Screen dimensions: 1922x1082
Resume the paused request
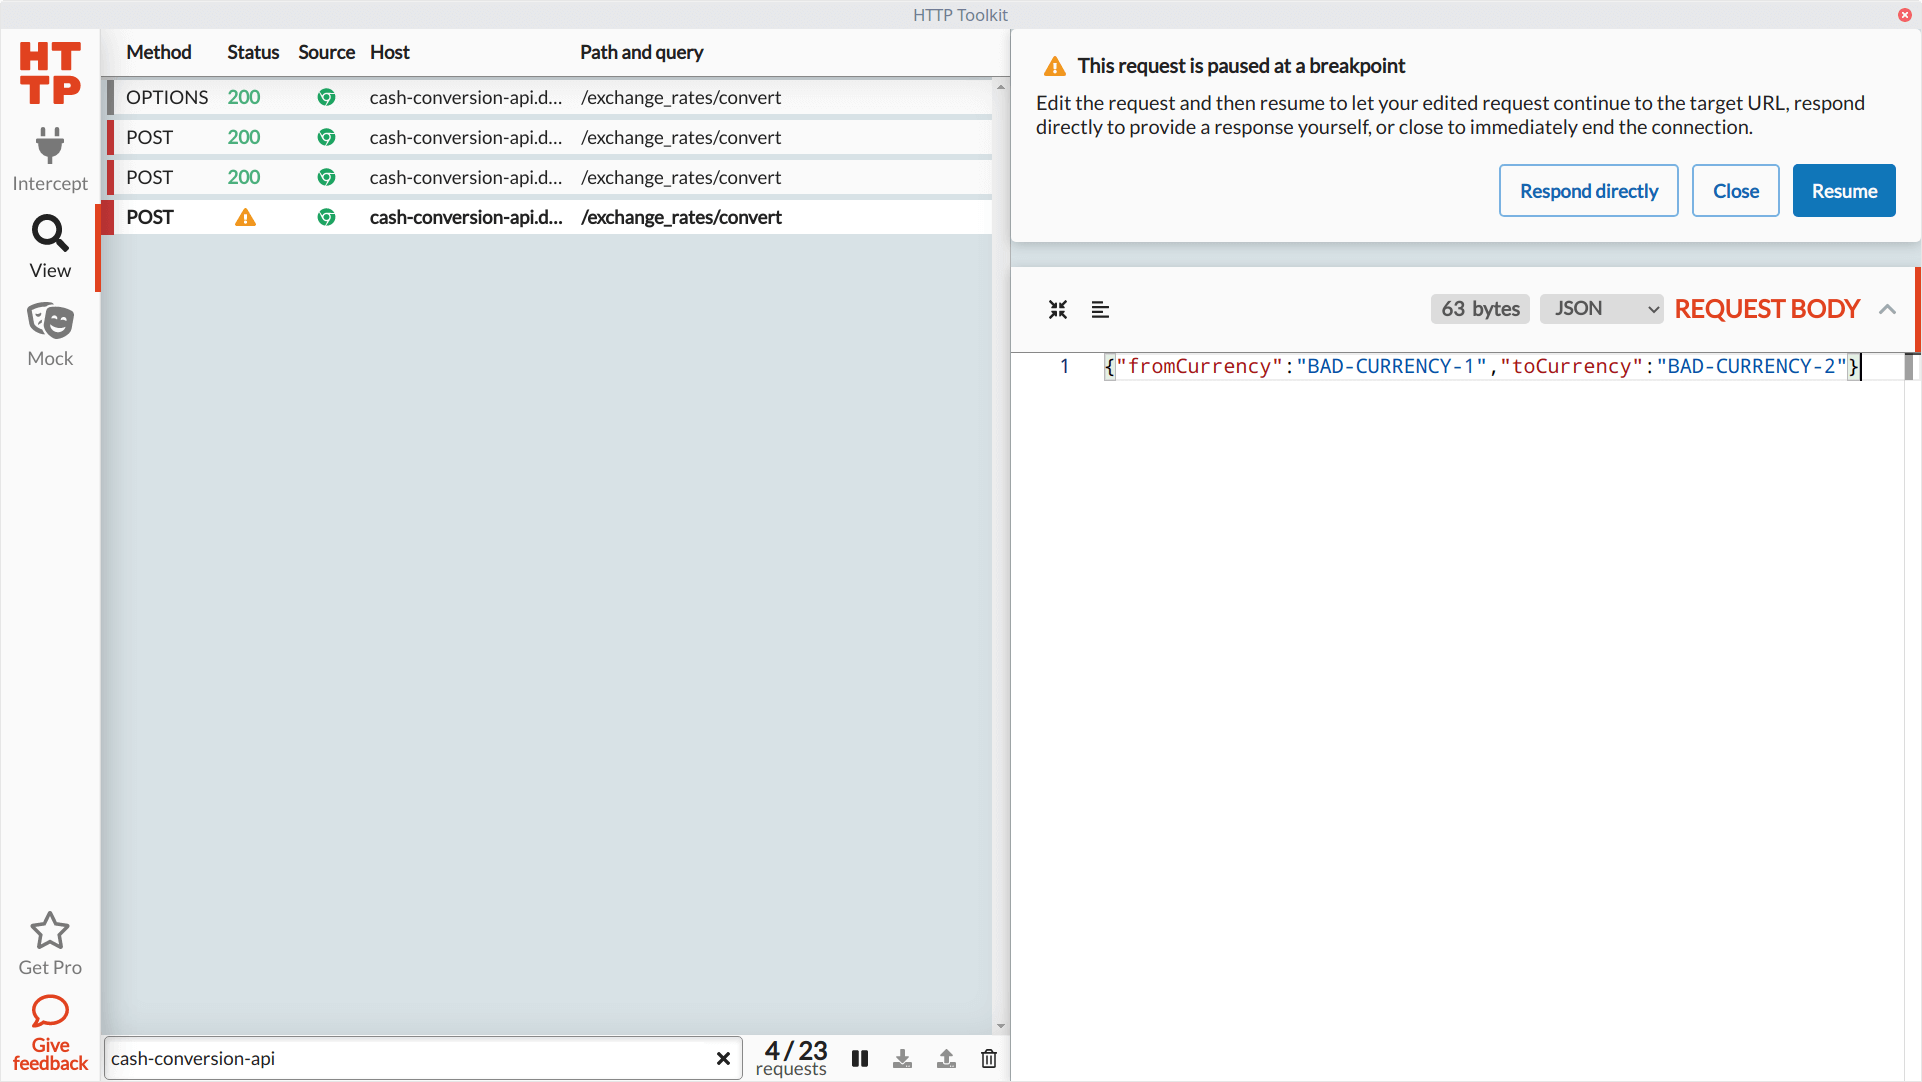(1843, 190)
